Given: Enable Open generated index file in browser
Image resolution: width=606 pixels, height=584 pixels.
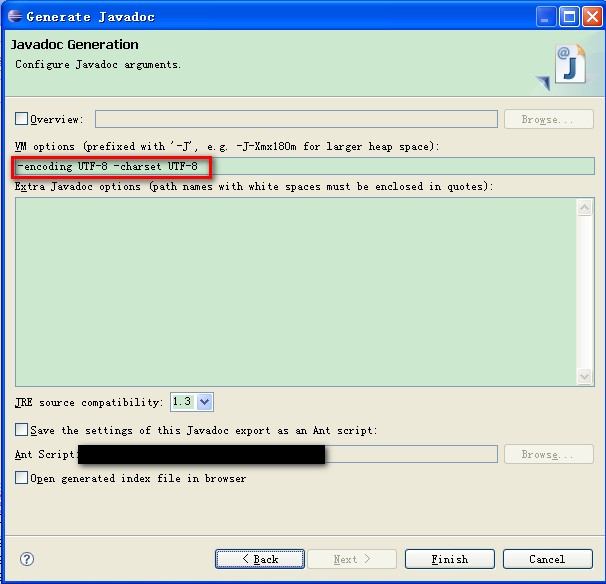Looking at the screenshot, I should [x=21, y=478].
